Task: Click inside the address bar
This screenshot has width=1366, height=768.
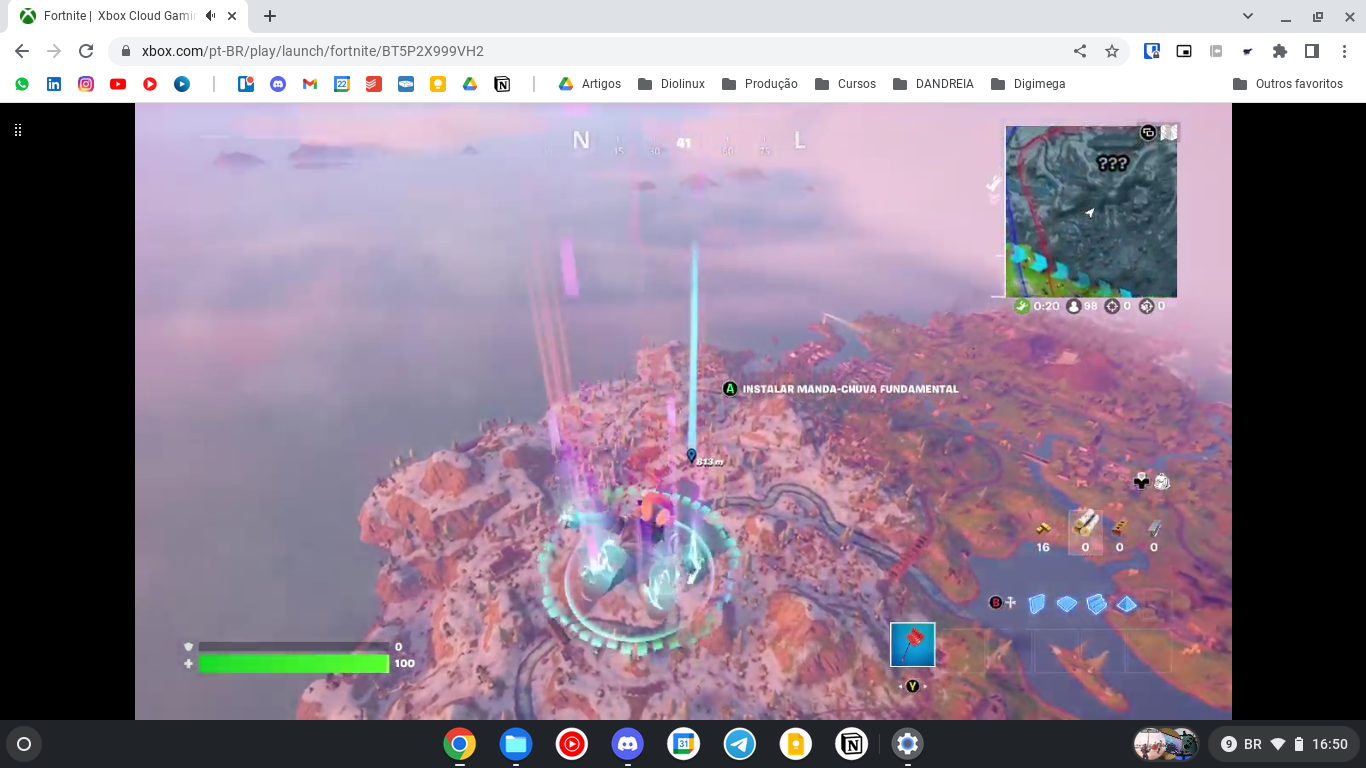Action: [x=400, y=50]
